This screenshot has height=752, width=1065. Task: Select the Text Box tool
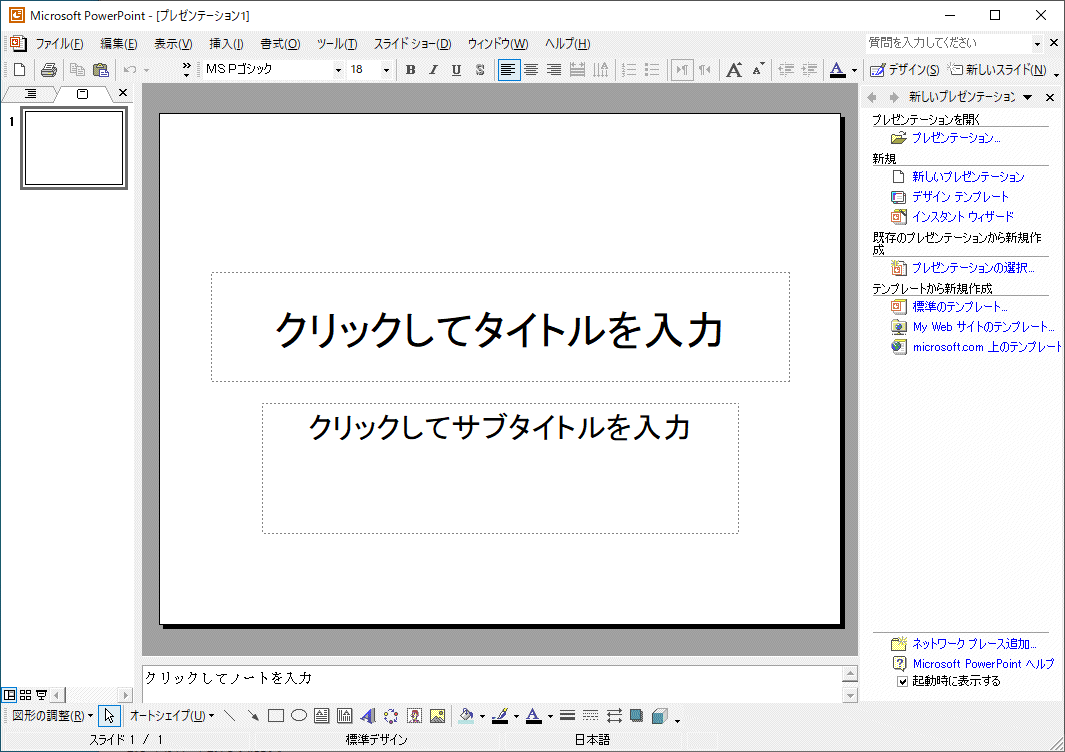(320, 715)
